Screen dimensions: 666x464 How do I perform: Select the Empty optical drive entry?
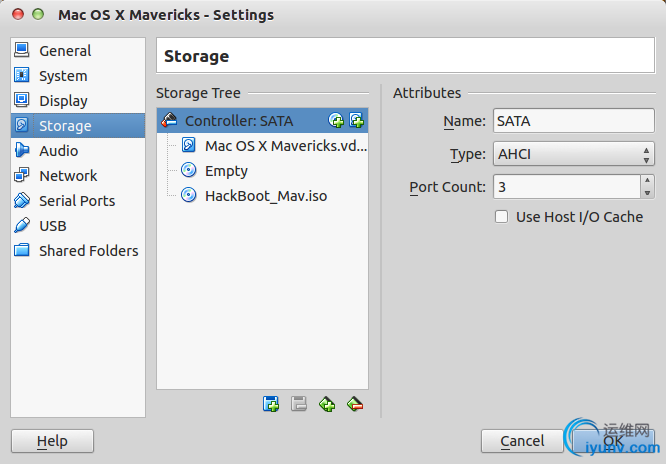[226, 171]
